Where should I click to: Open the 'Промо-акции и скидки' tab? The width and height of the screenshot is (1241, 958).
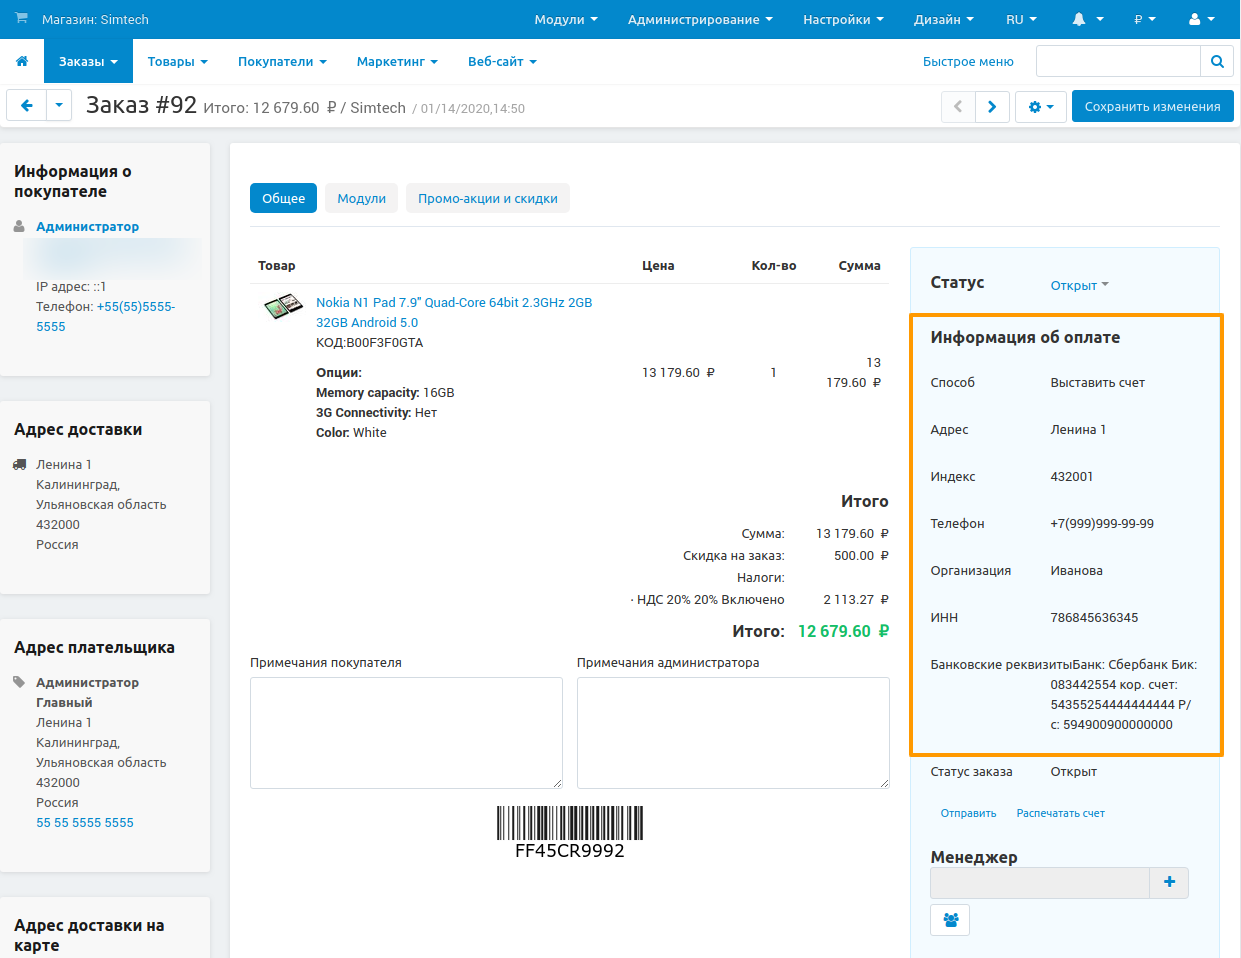(x=487, y=199)
